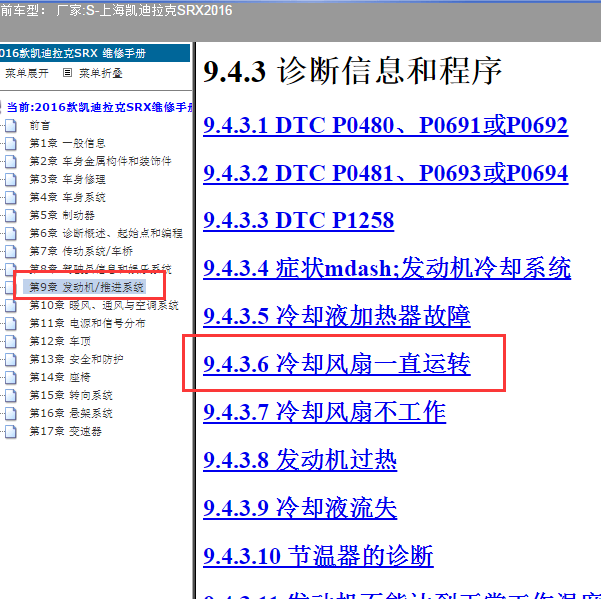Select tree item 前言
Image resolution: width=601 pixels, height=599 pixels.
pyautogui.click(x=39, y=125)
